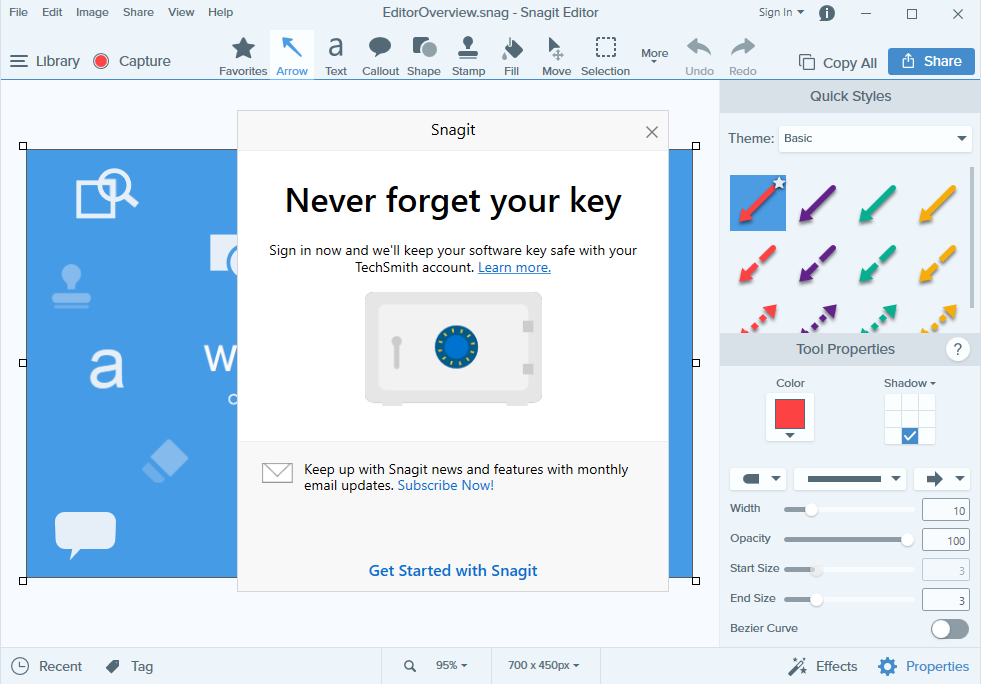Pick the dashed red arrow quick style
Viewport: 981px width, 684px height.
pos(758,263)
